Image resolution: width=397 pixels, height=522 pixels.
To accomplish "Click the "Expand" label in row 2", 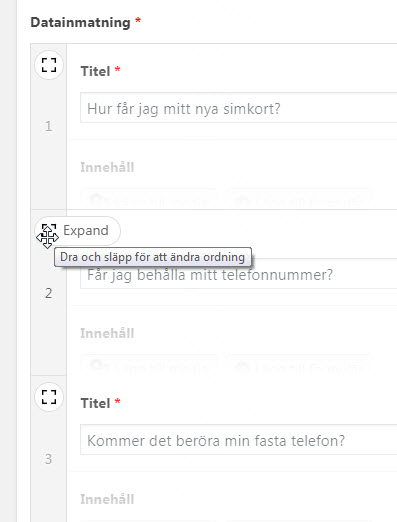I will 86,231.
